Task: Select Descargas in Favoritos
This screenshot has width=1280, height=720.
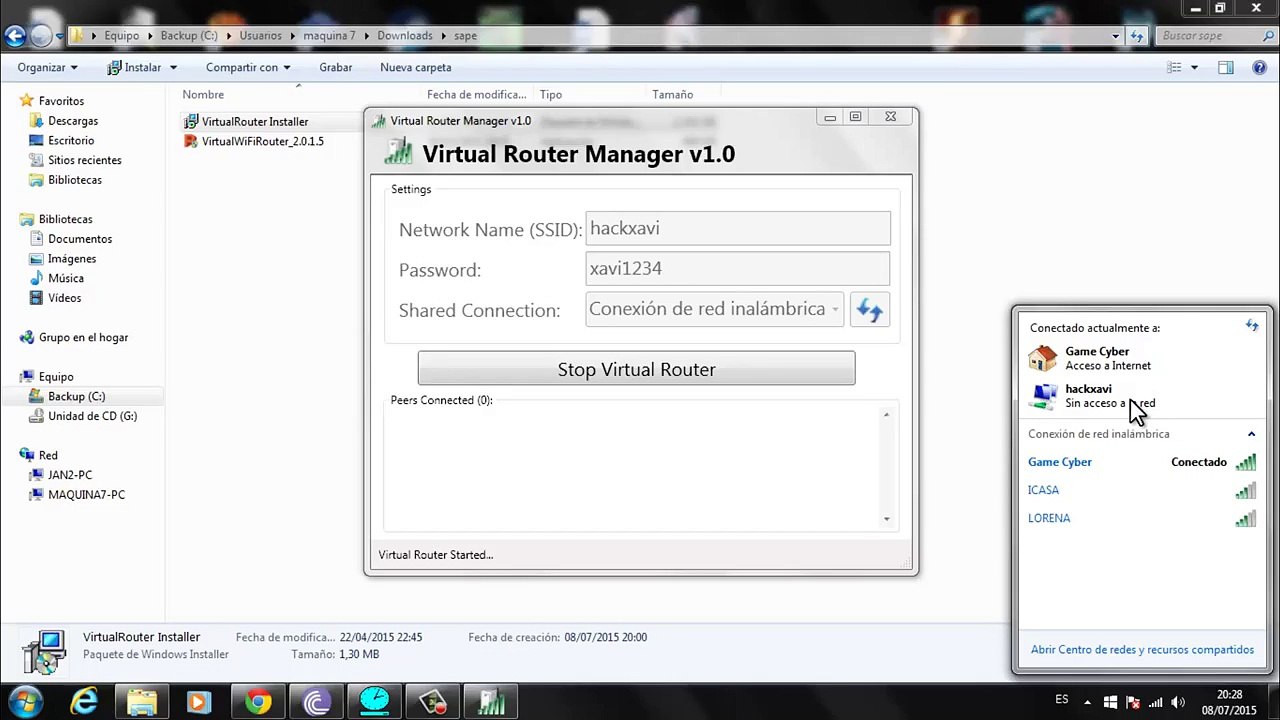Action: tap(73, 121)
